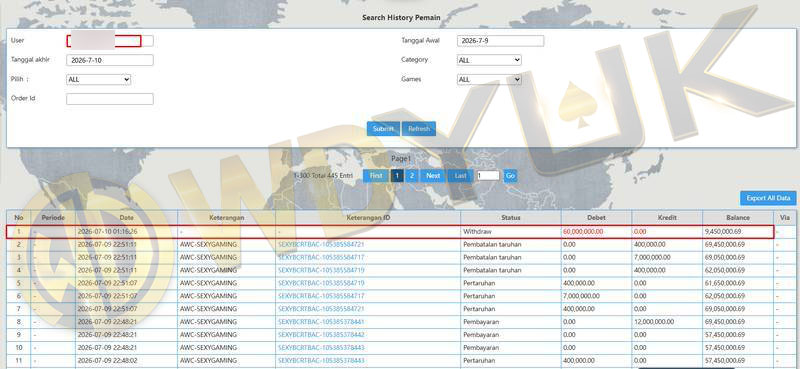Image resolution: width=800 pixels, height=369 pixels.
Task: Open row 2 link SEXYBCRTBAC-105385584721
Action: pos(321,244)
